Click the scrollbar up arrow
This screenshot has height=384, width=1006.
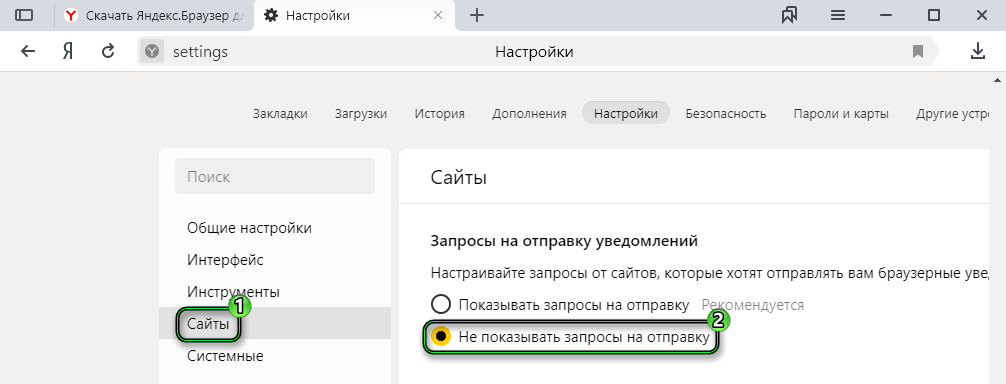tap(996, 79)
